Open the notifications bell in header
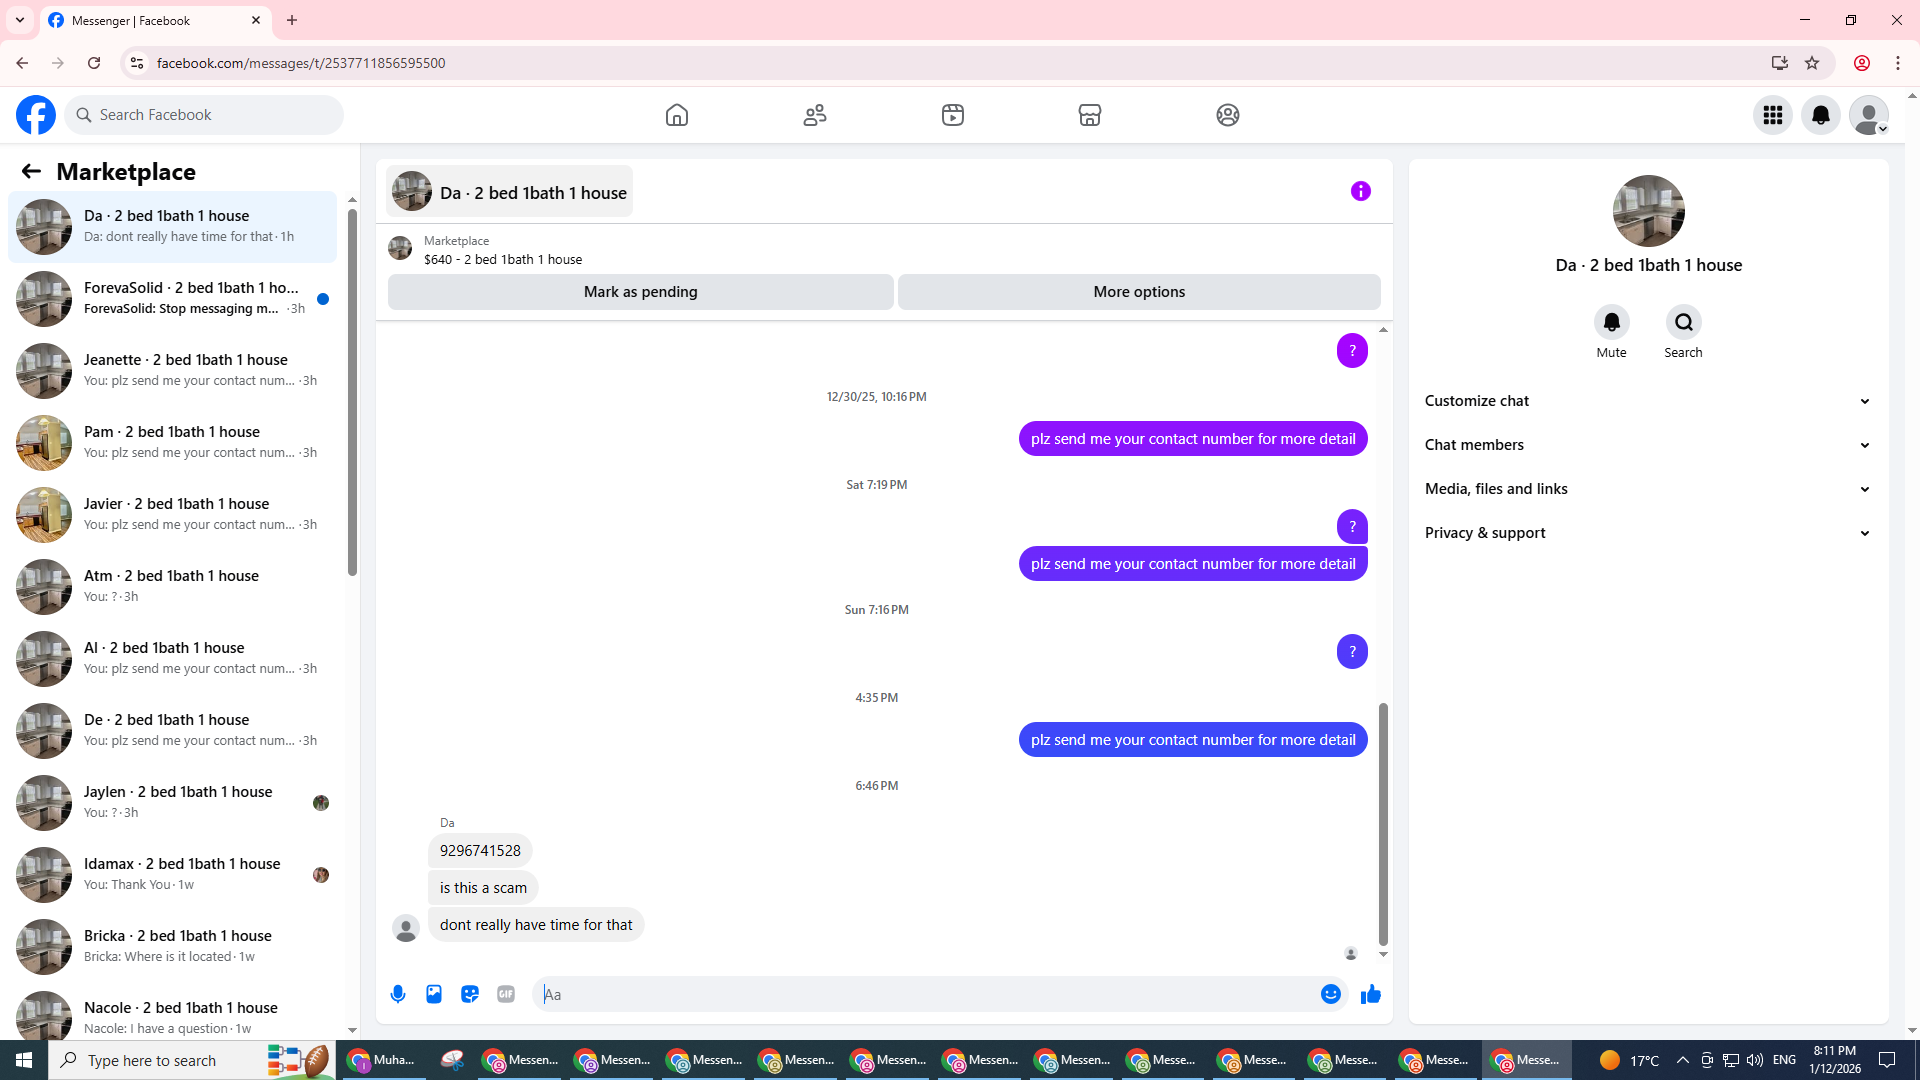The image size is (1920, 1080). pyautogui.click(x=1820, y=115)
